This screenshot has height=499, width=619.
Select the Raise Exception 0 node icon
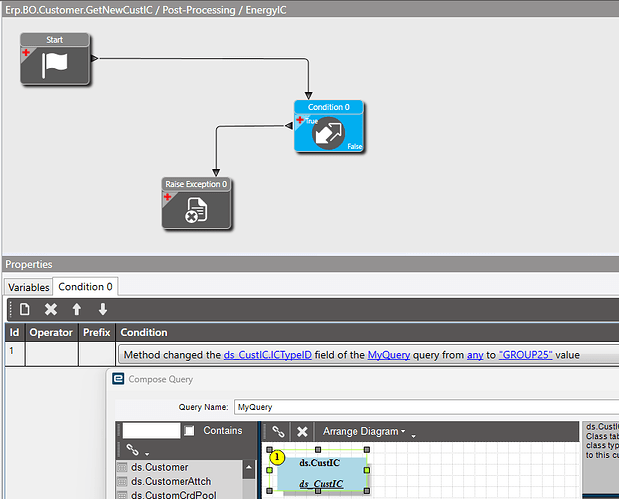click(x=196, y=210)
